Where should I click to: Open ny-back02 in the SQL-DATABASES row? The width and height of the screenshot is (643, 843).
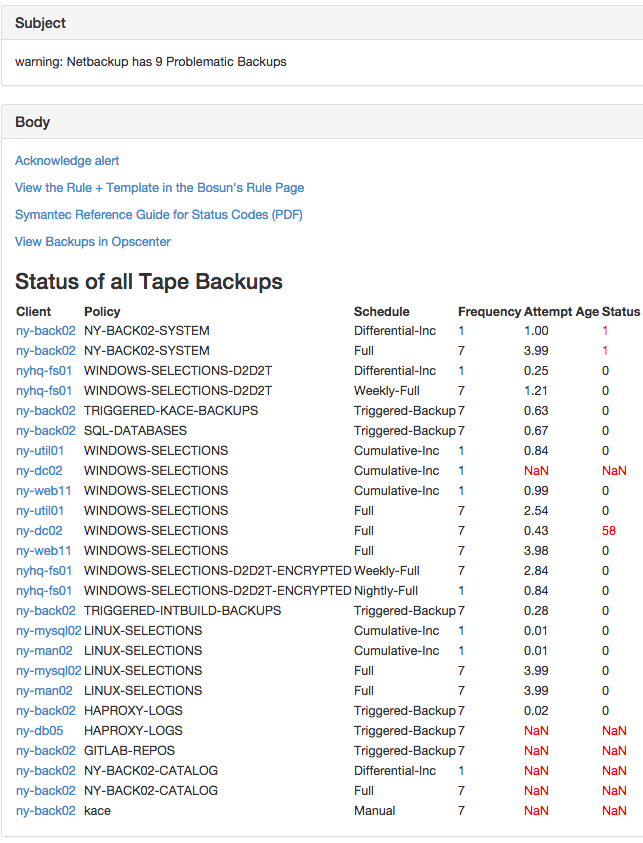pyautogui.click(x=45, y=431)
